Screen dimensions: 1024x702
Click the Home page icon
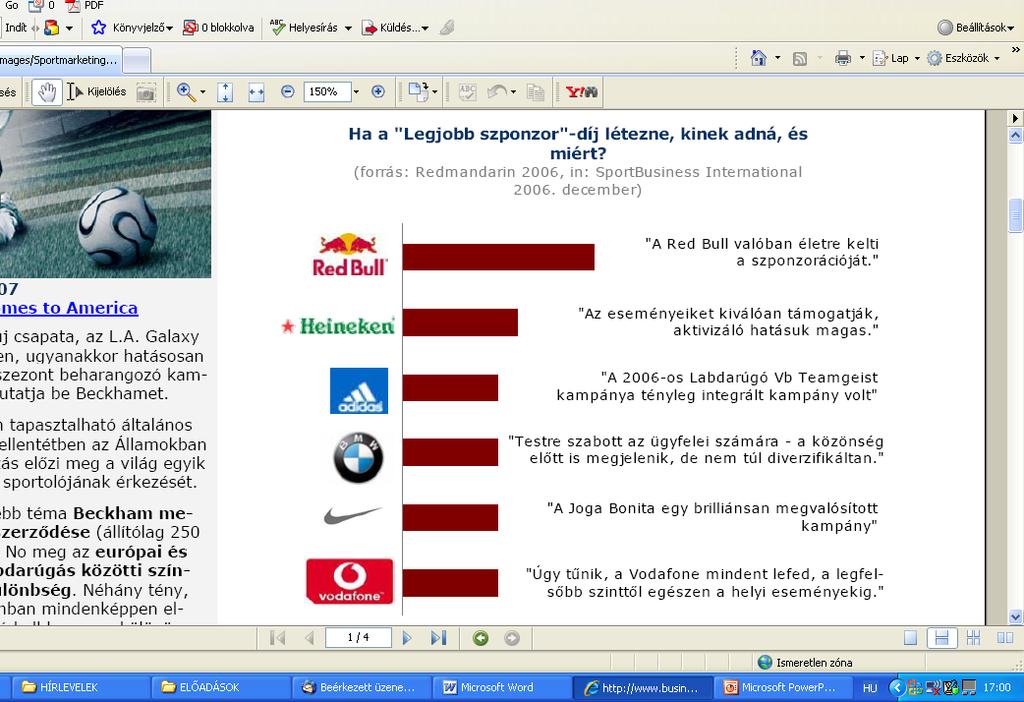tap(758, 58)
